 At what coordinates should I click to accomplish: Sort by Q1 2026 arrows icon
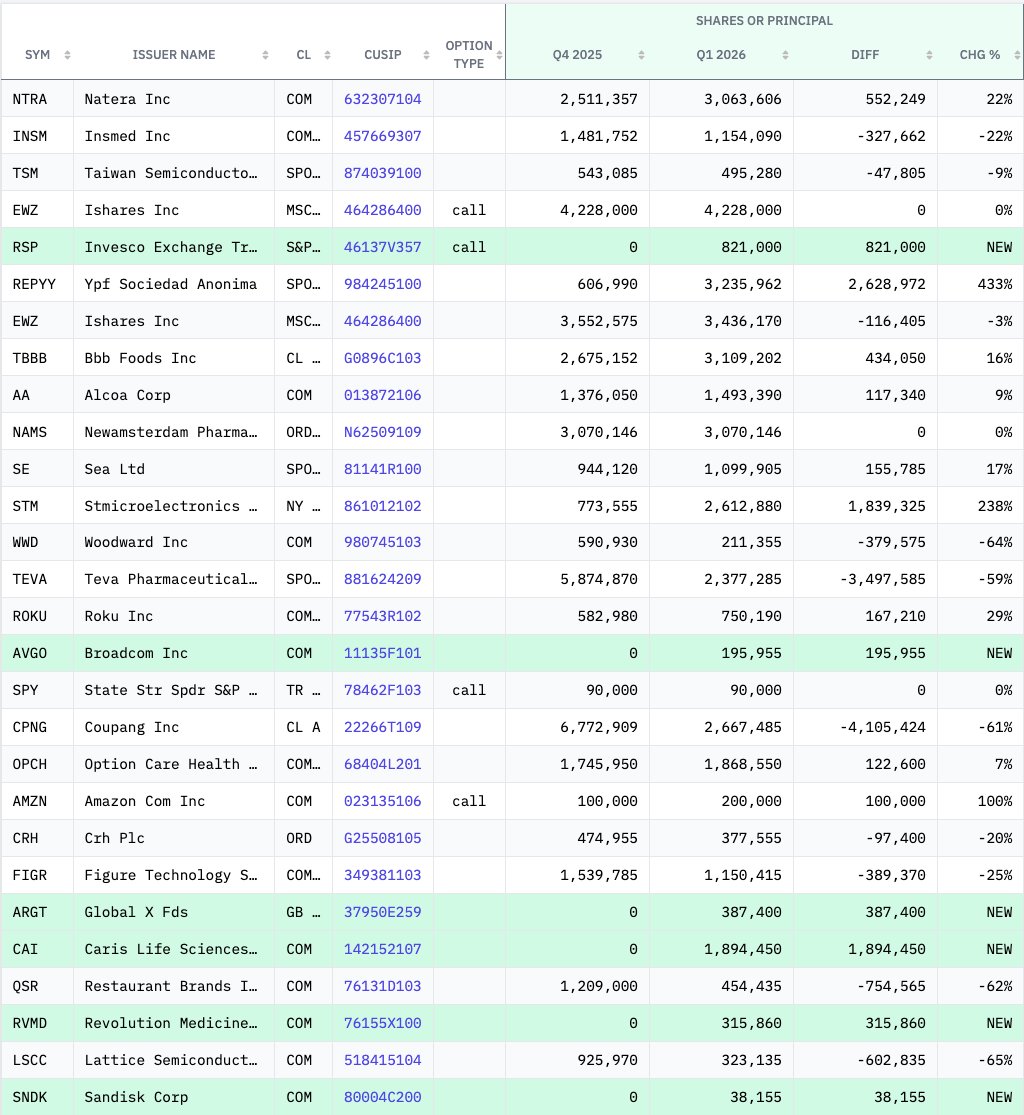tap(785, 55)
